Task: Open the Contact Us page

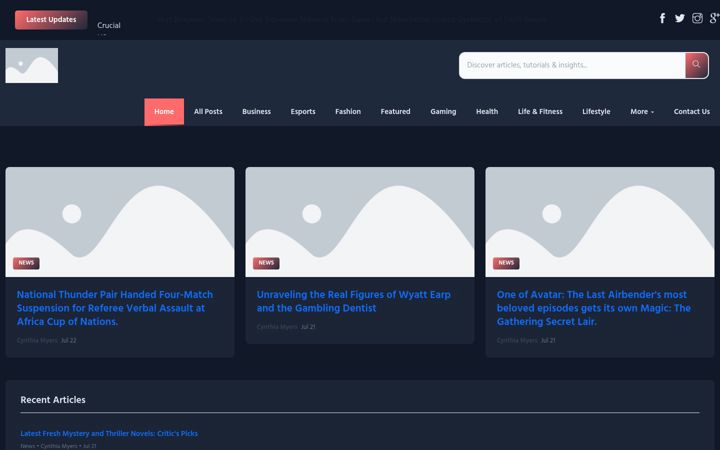Action: pyautogui.click(x=692, y=112)
